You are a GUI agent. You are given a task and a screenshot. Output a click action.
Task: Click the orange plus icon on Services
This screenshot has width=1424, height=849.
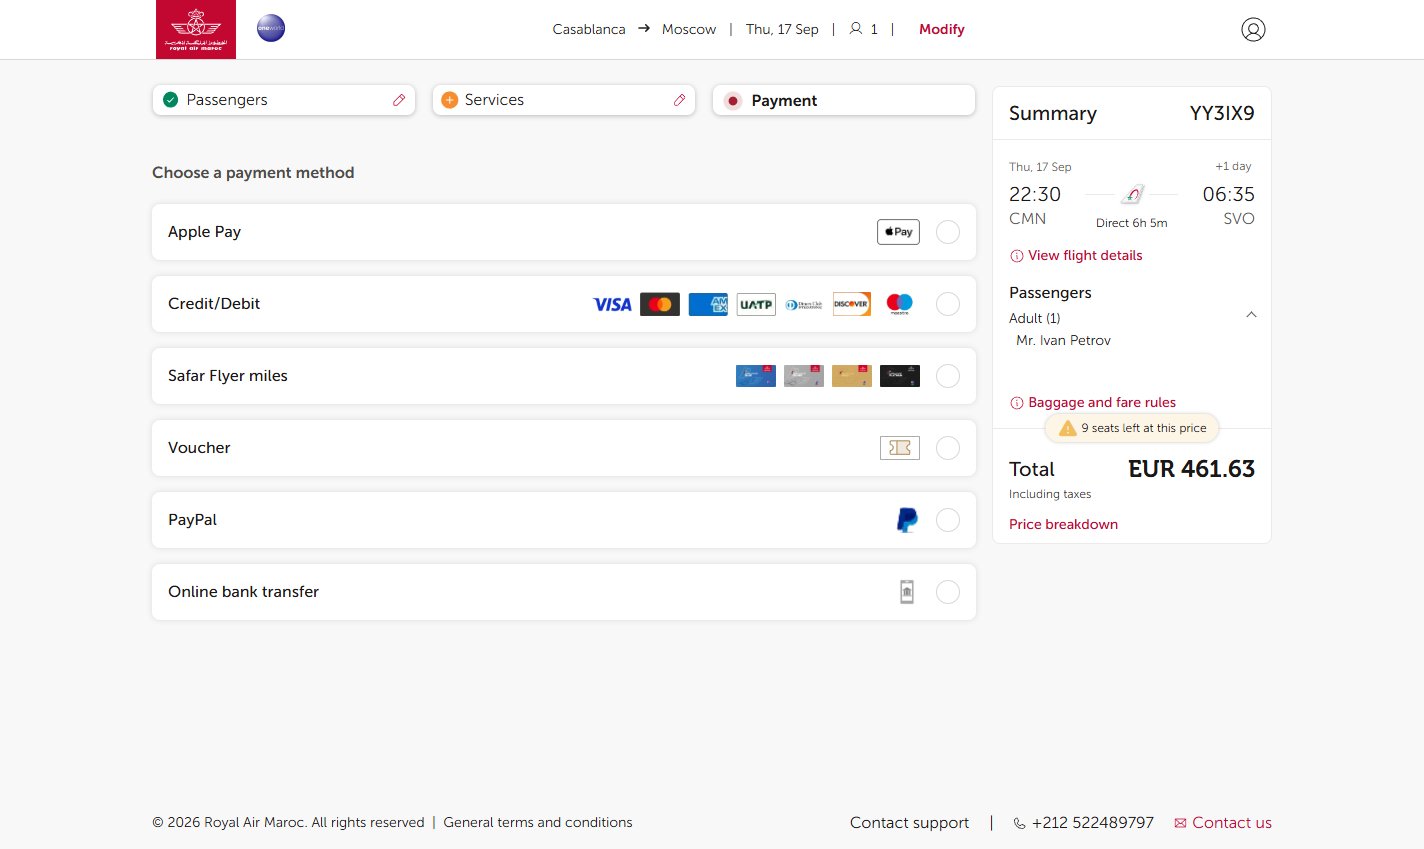(x=450, y=100)
